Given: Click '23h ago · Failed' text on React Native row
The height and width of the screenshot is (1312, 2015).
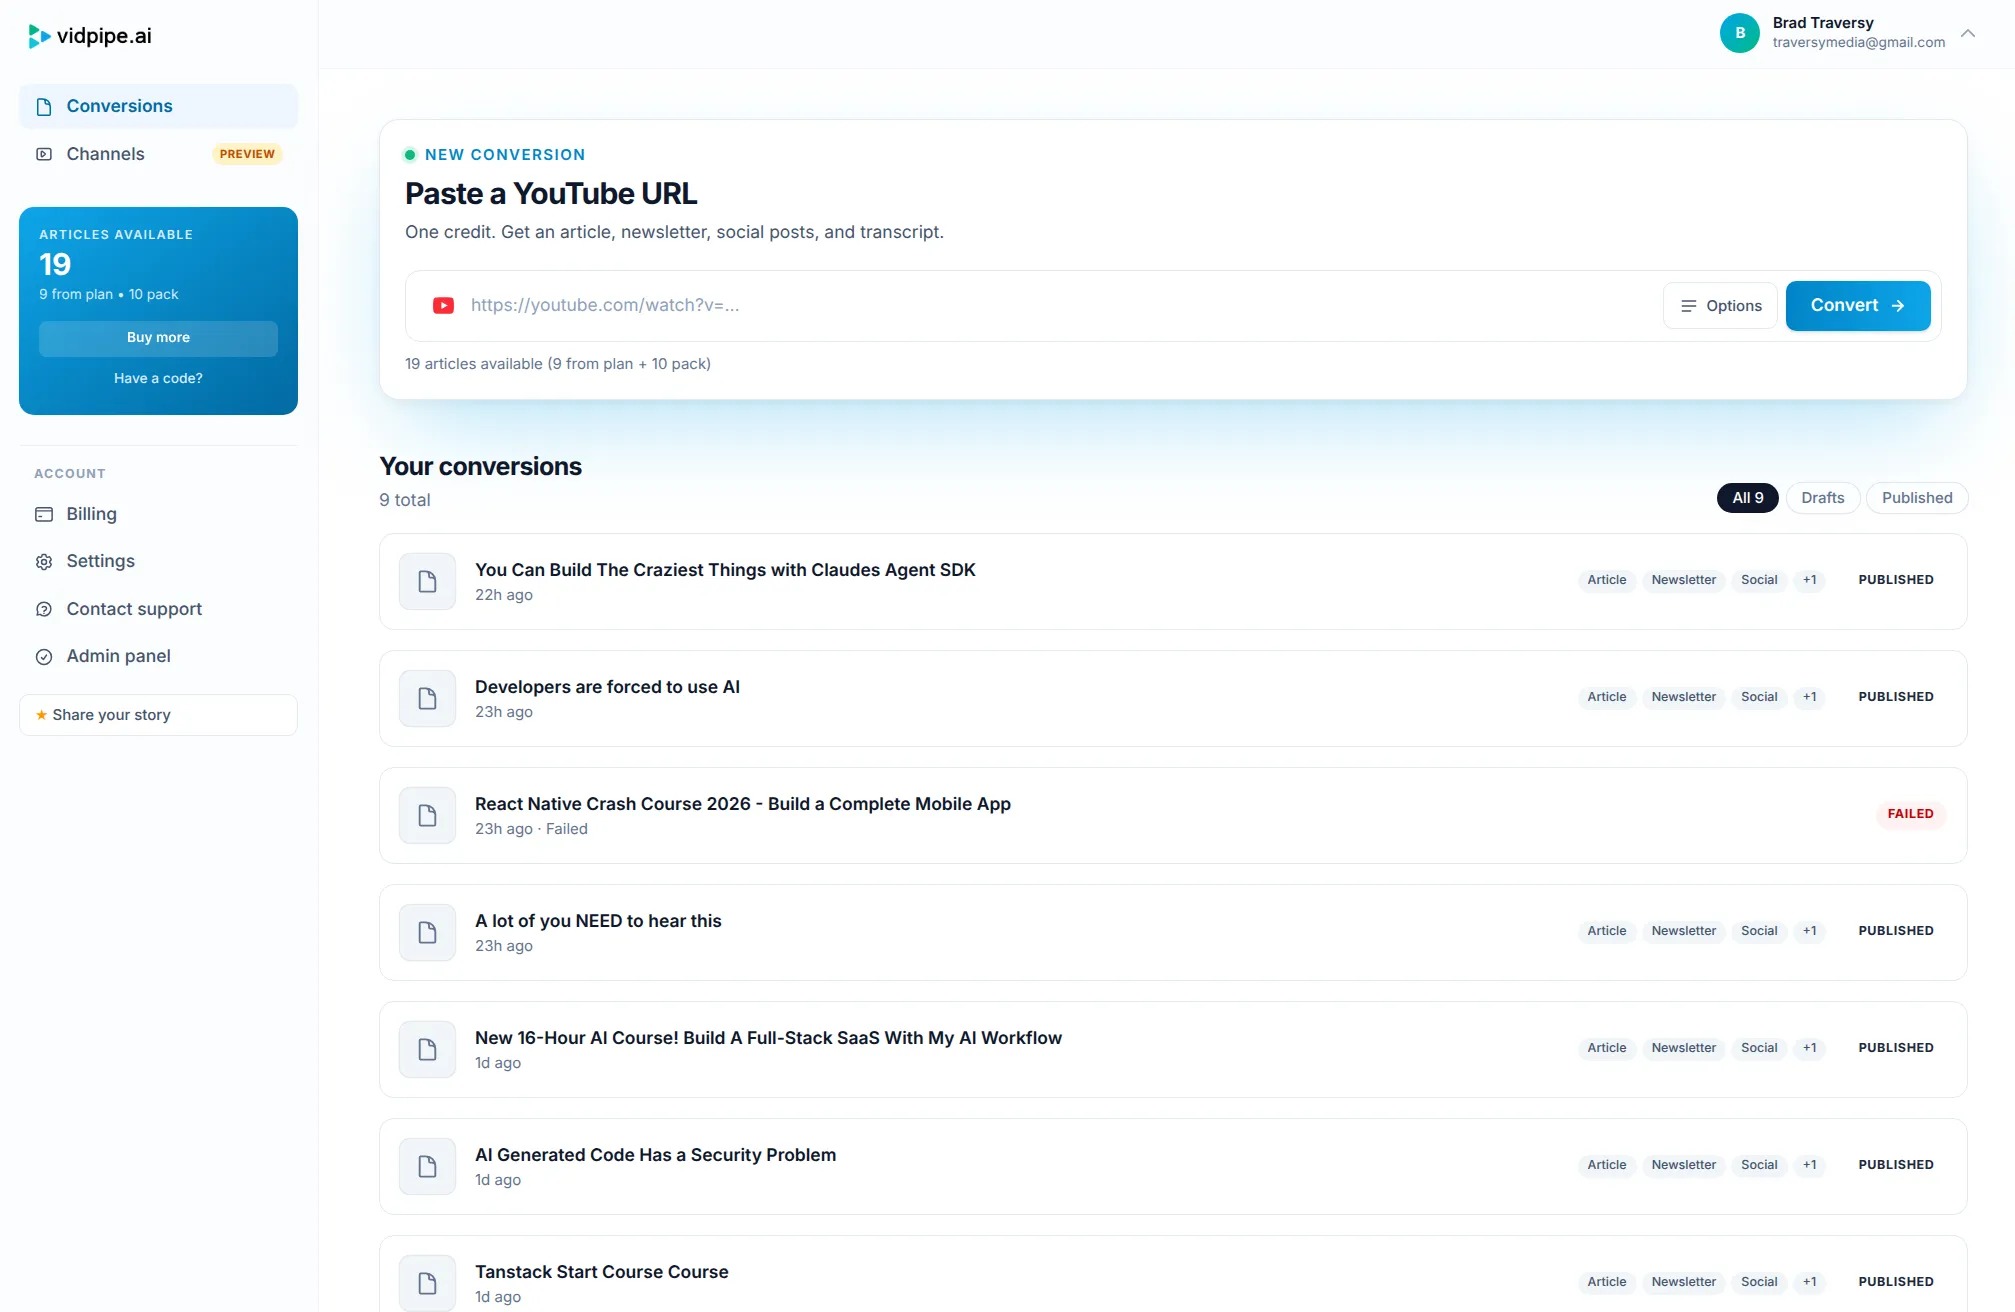Looking at the screenshot, I should coord(531,829).
